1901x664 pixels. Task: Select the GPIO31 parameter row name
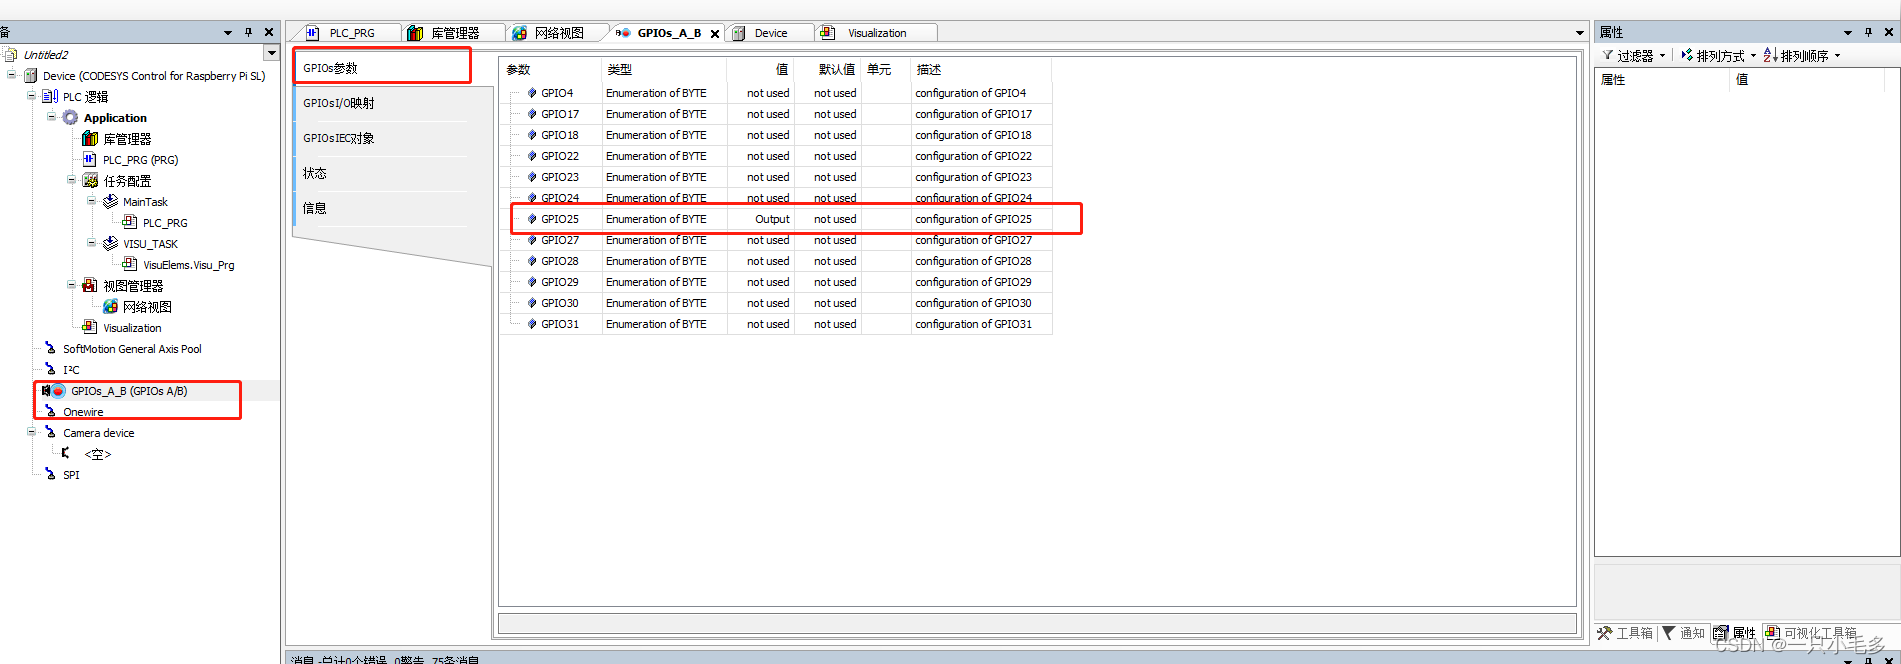click(560, 324)
